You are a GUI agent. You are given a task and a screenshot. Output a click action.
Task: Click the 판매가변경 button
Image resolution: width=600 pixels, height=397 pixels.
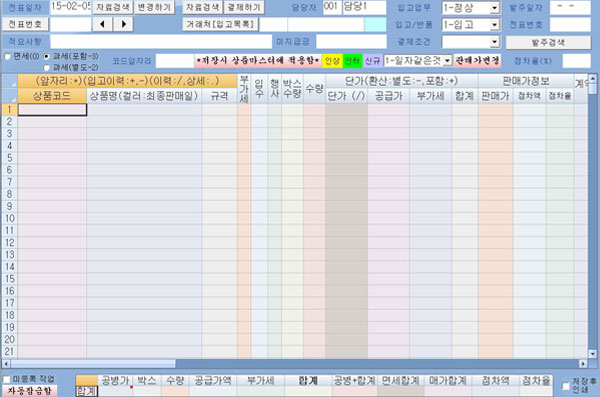click(478, 60)
